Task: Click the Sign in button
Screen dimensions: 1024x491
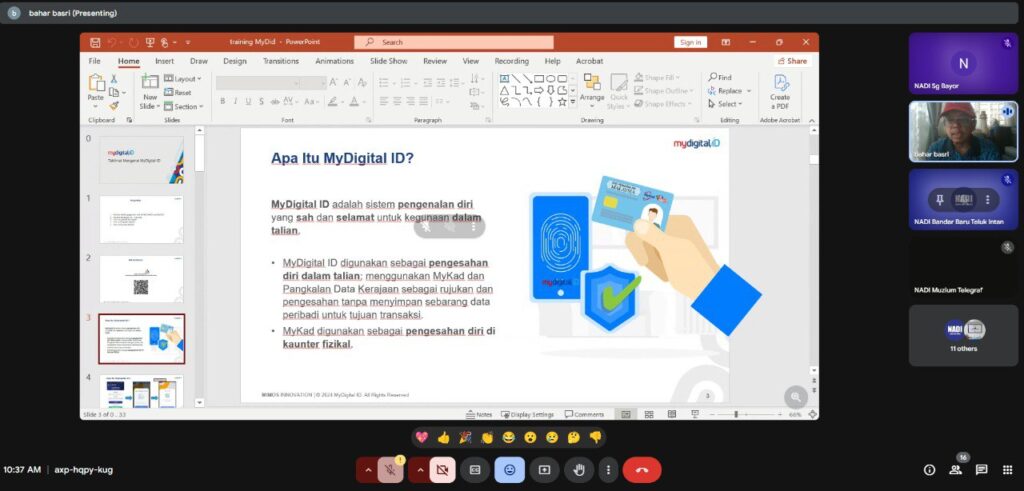Action: point(690,42)
